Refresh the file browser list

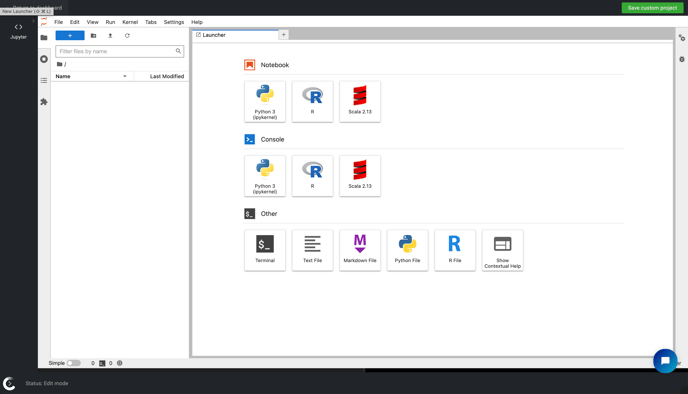[x=127, y=36]
